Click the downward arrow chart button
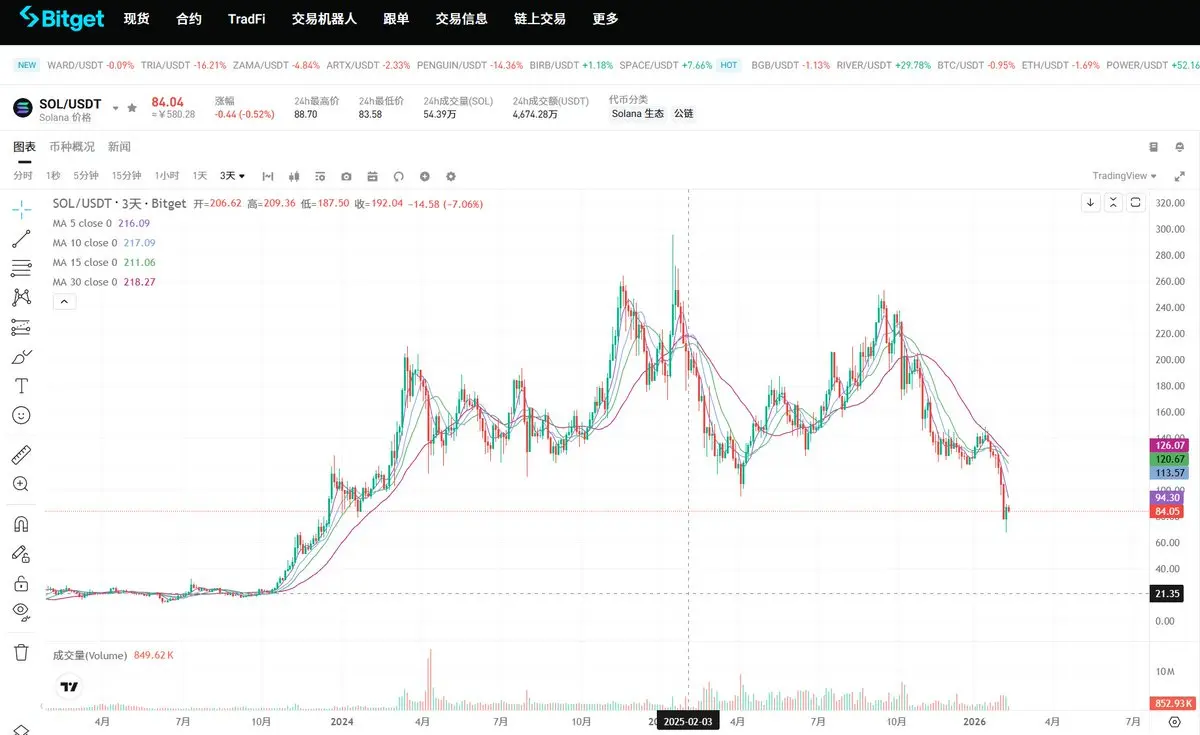The height and width of the screenshot is (735, 1200). (x=1090, y=203)
